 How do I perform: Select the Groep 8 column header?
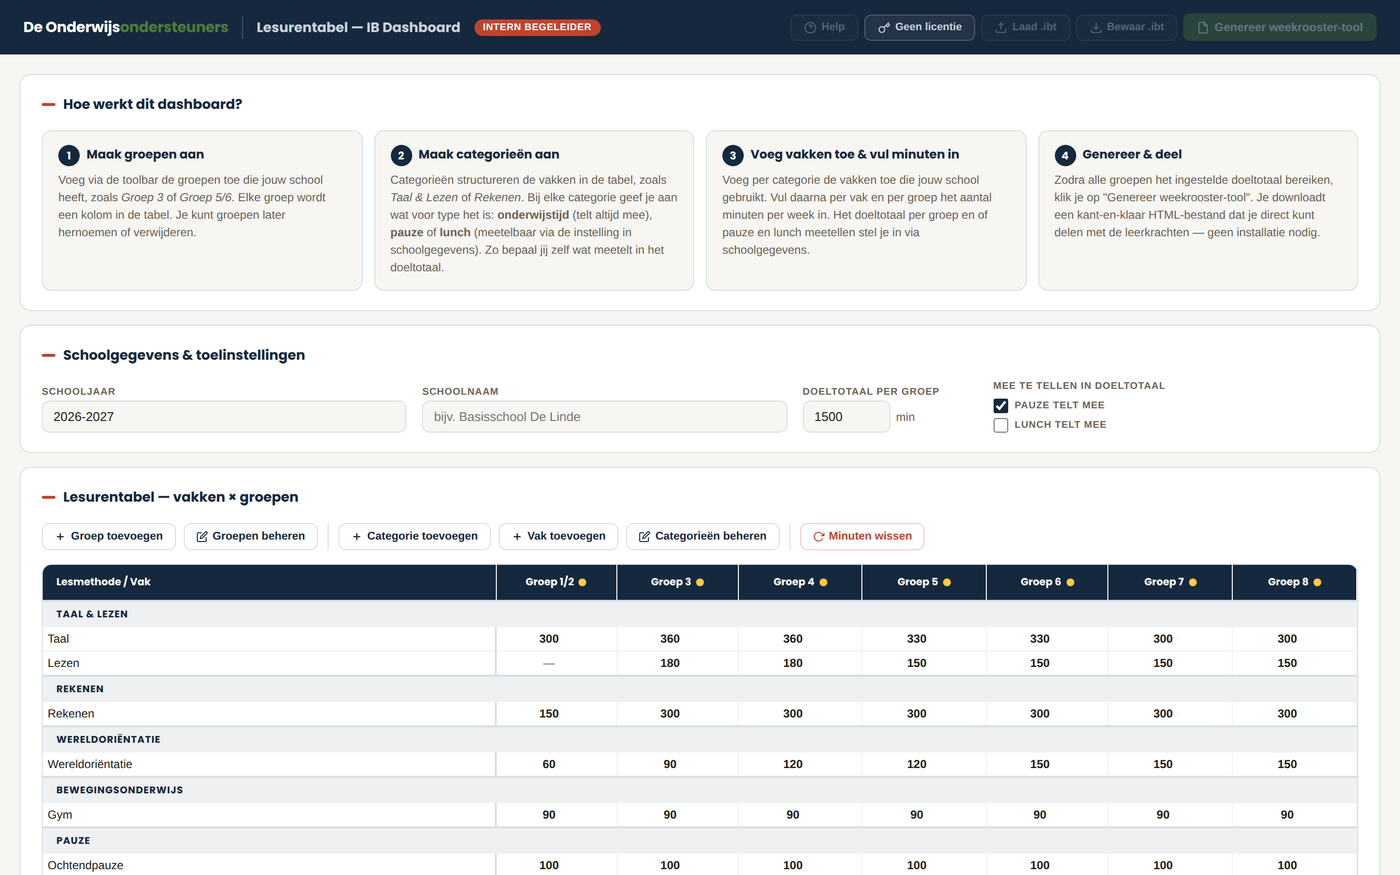pyautogui.click(x=1294, y=582)
